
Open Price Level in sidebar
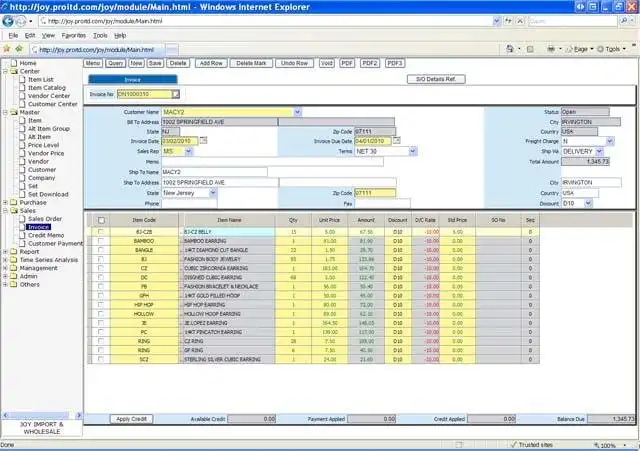tap(43, 145)
